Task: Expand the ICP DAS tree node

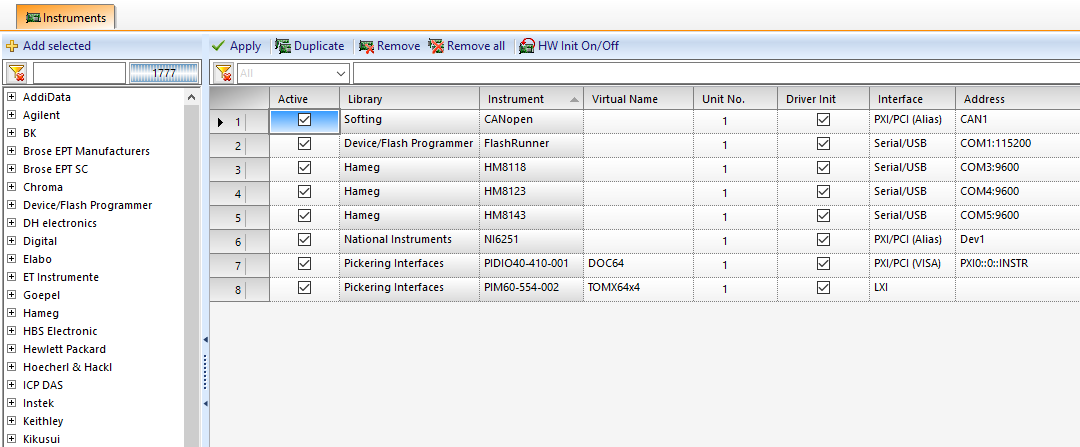Action: [12, 385]
